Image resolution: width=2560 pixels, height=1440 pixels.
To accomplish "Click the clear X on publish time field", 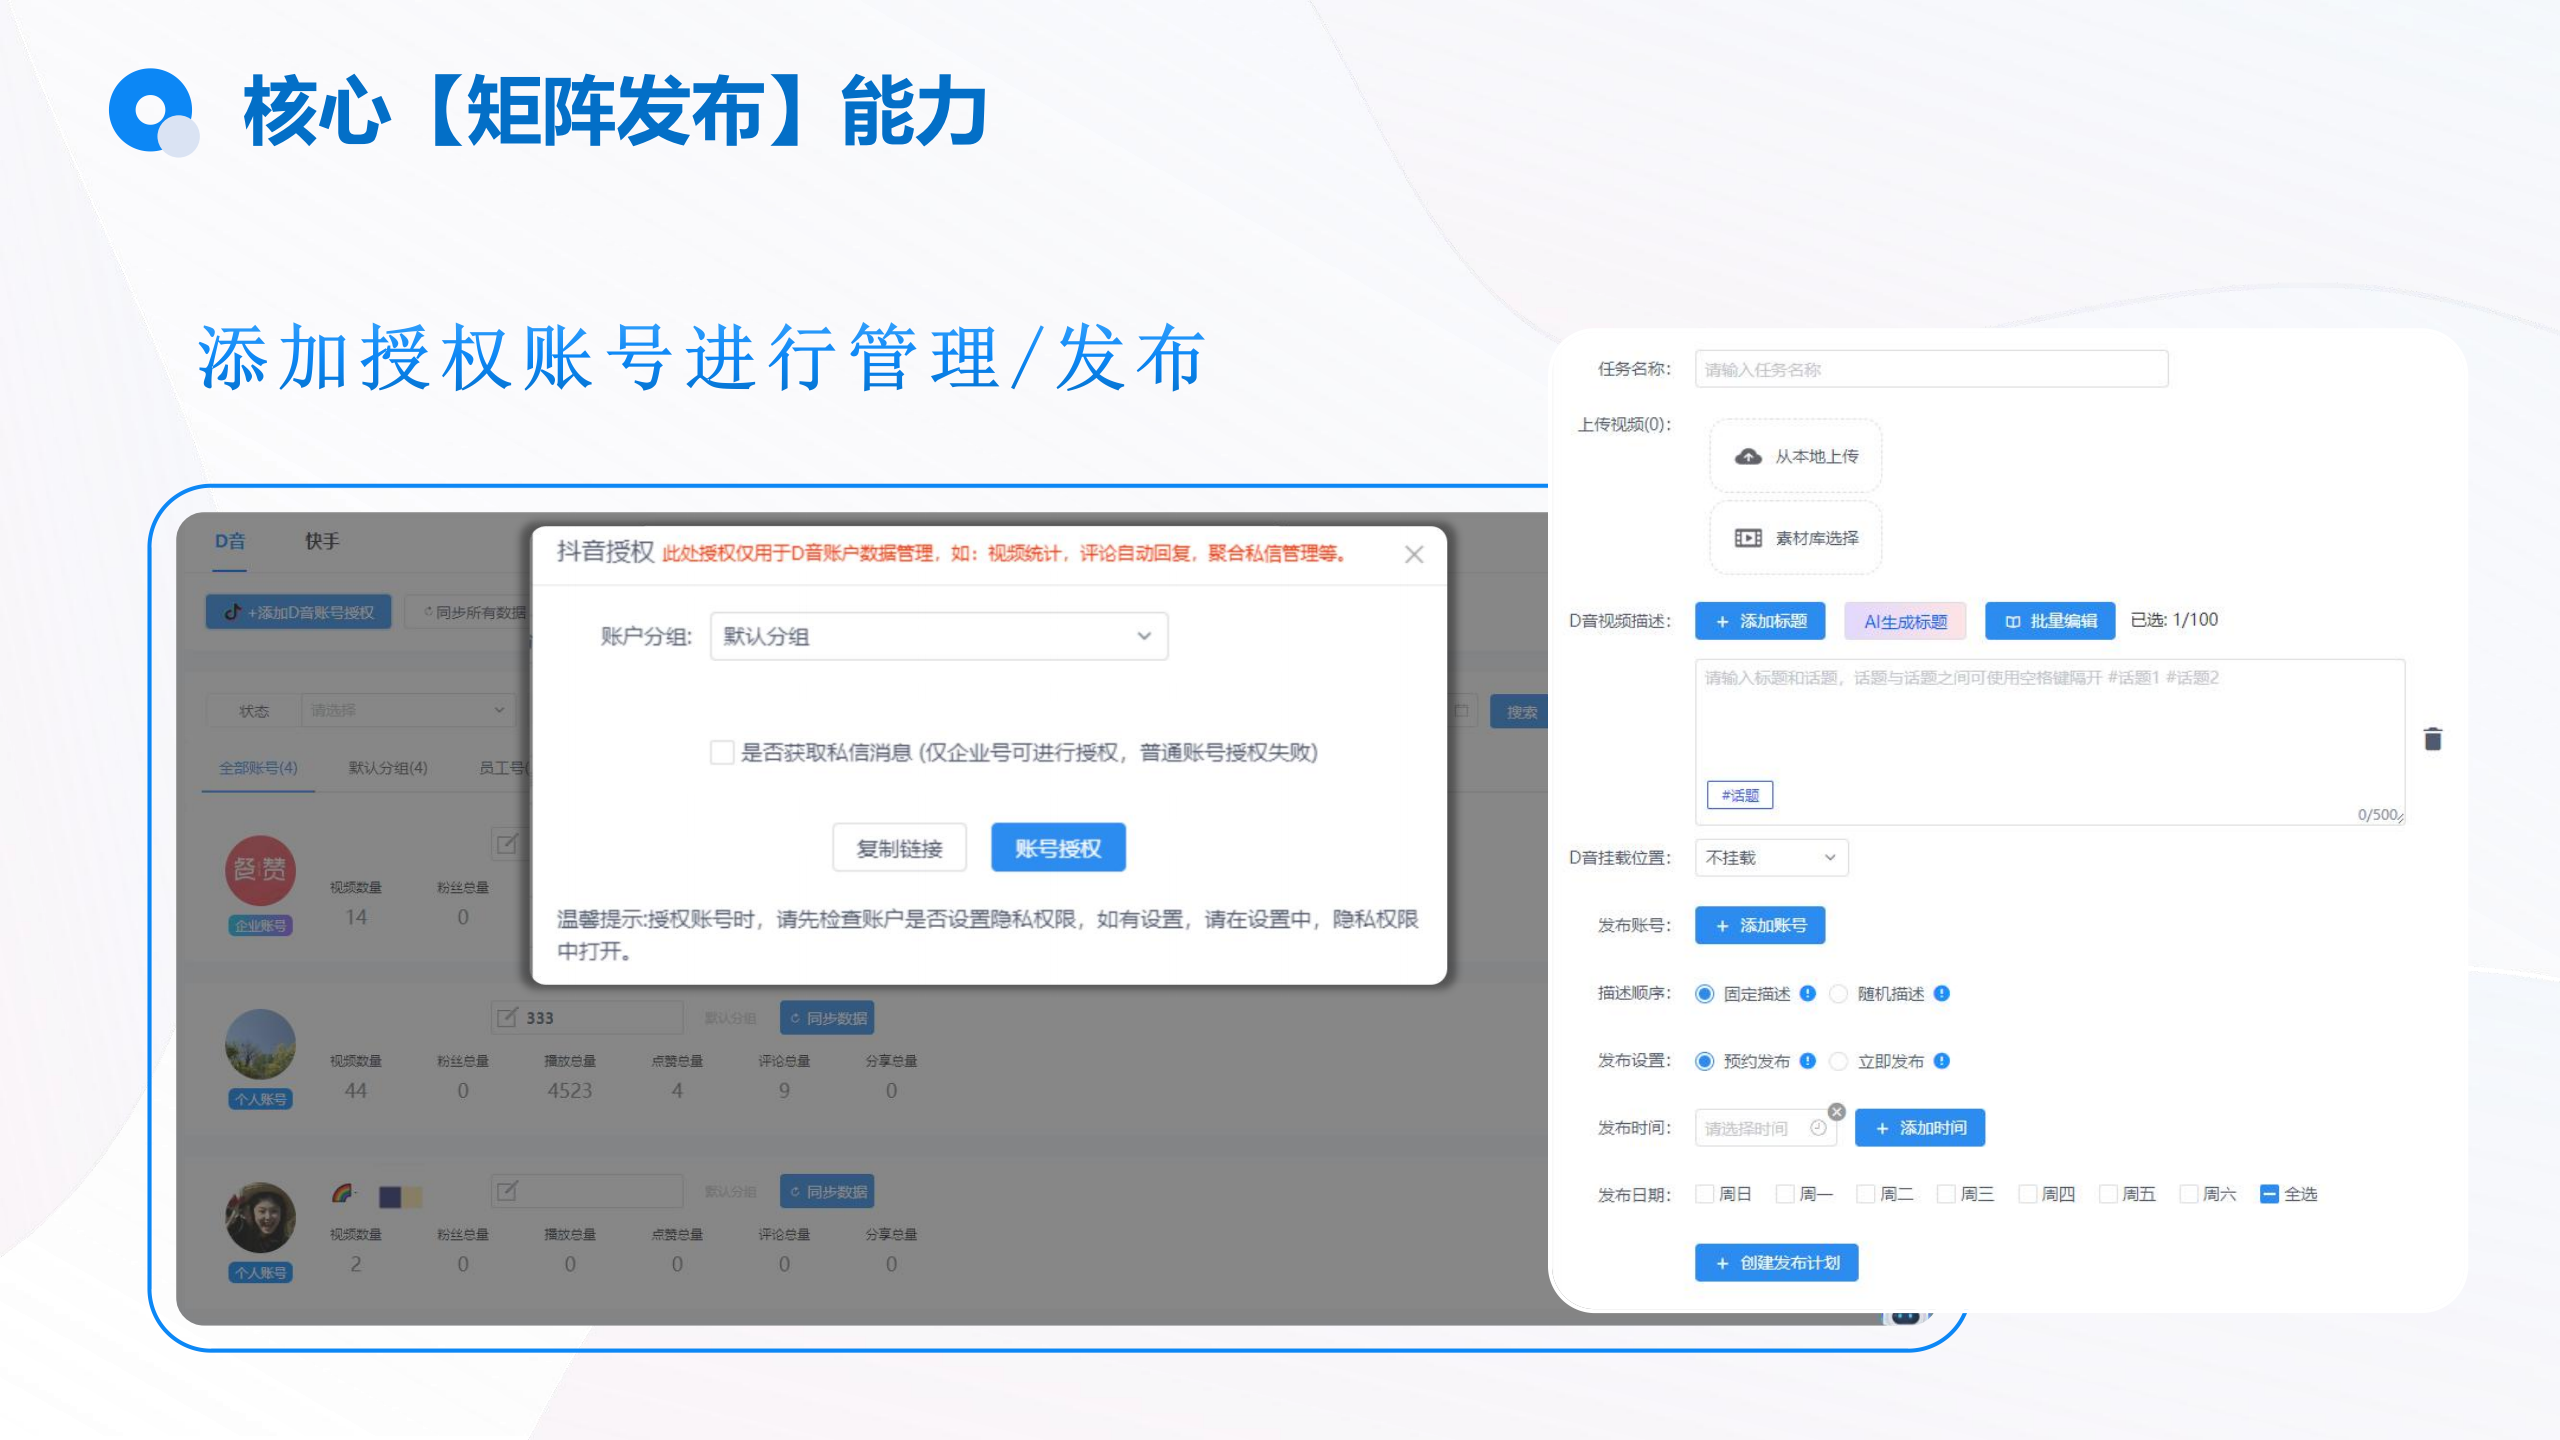I will [1836, 1111].
